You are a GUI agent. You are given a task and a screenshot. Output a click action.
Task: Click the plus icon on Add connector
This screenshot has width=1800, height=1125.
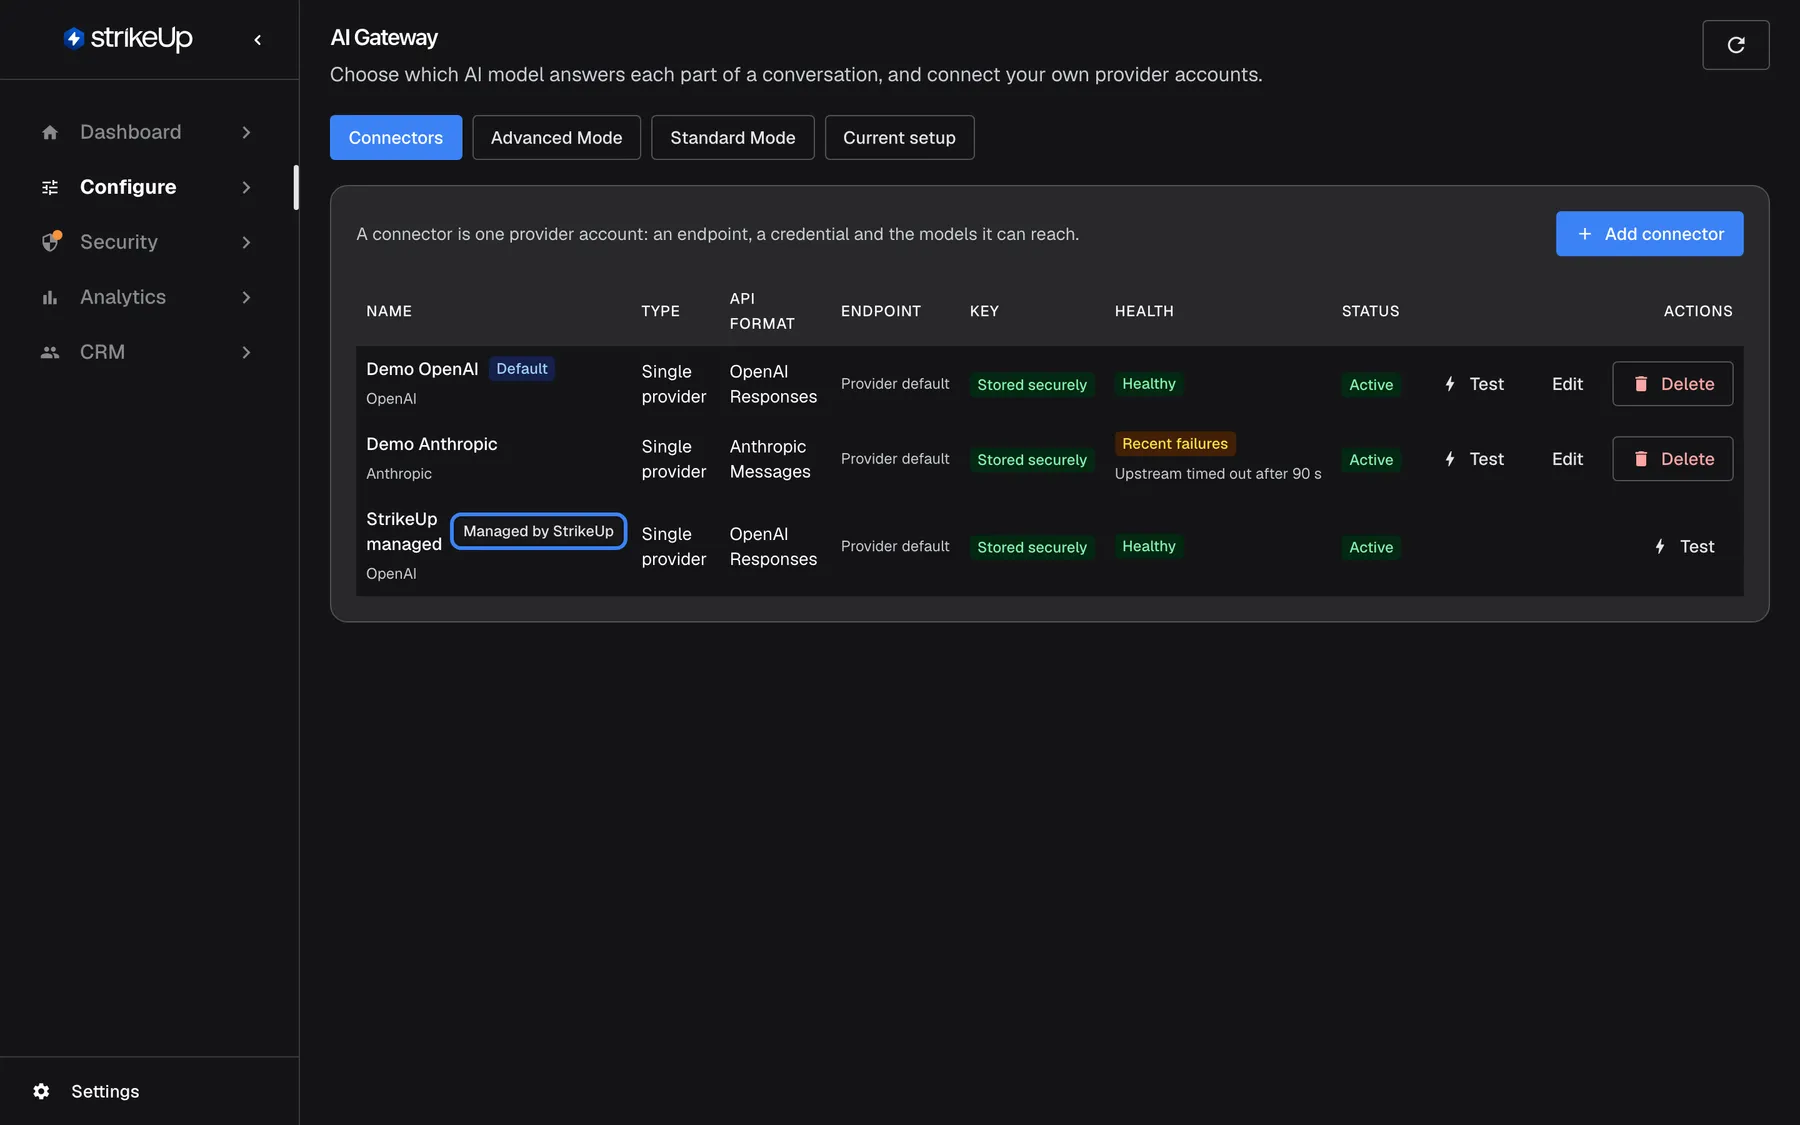(x=1584, y=234)
